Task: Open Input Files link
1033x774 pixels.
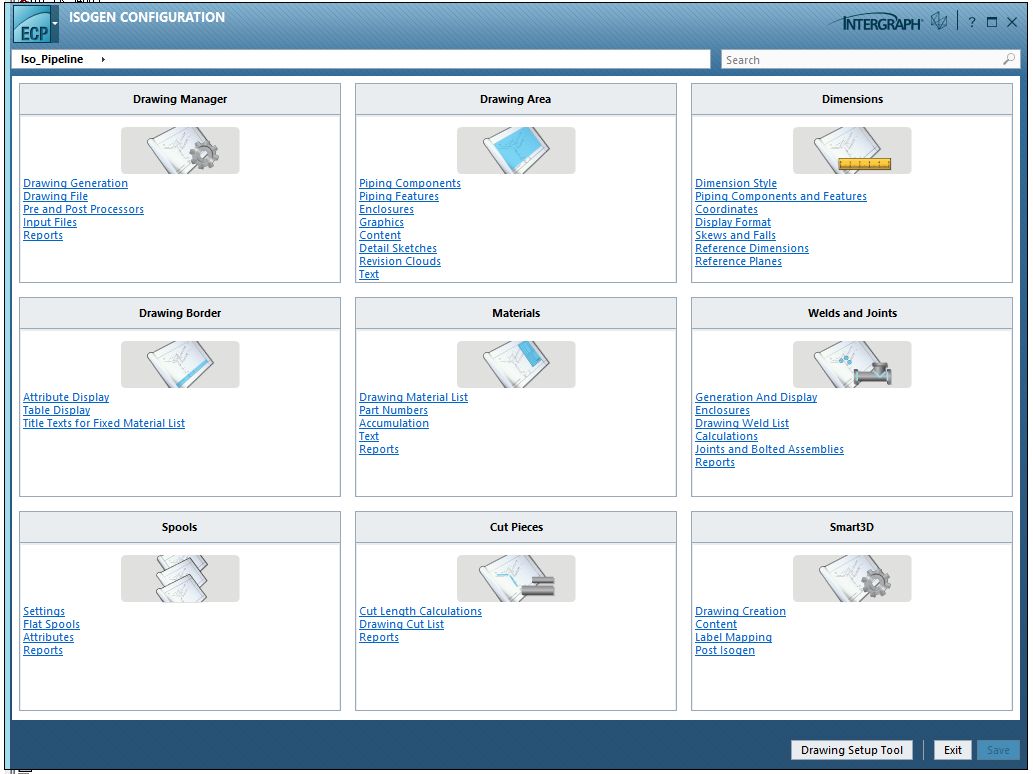Action: click(50, 223)
